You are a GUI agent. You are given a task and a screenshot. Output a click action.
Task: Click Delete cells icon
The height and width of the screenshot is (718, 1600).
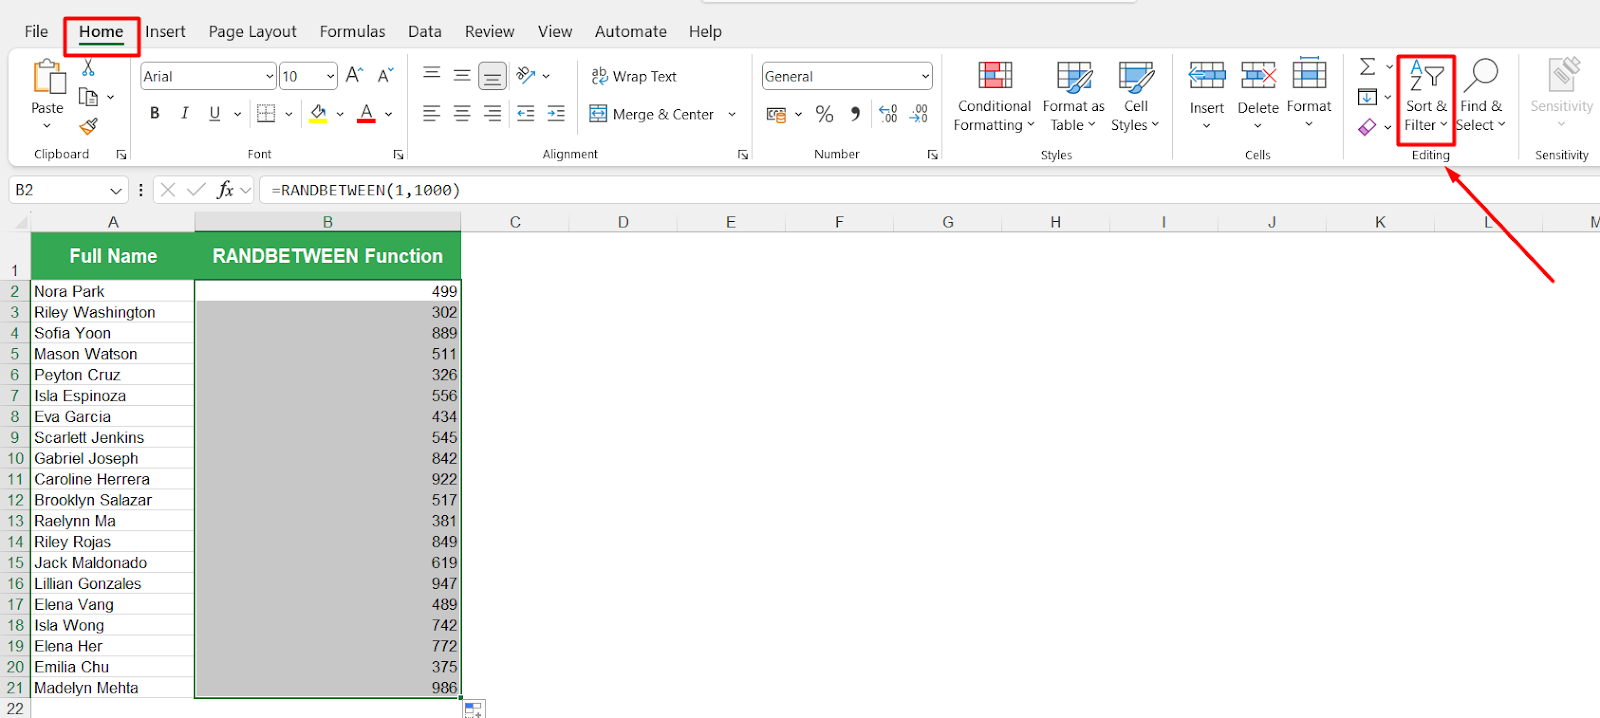pyautogui.click(x=1258, y=76)
